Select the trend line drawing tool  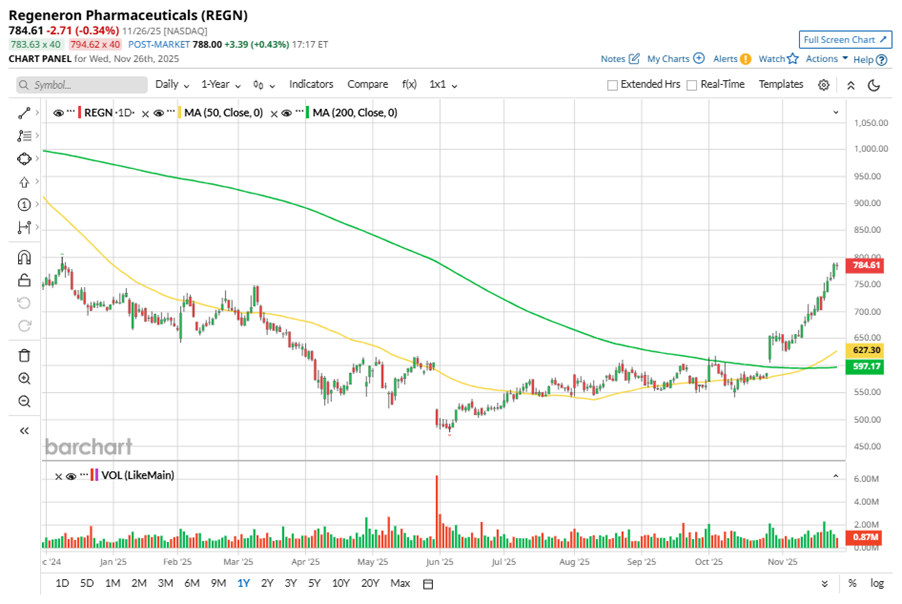pos(24,113)
